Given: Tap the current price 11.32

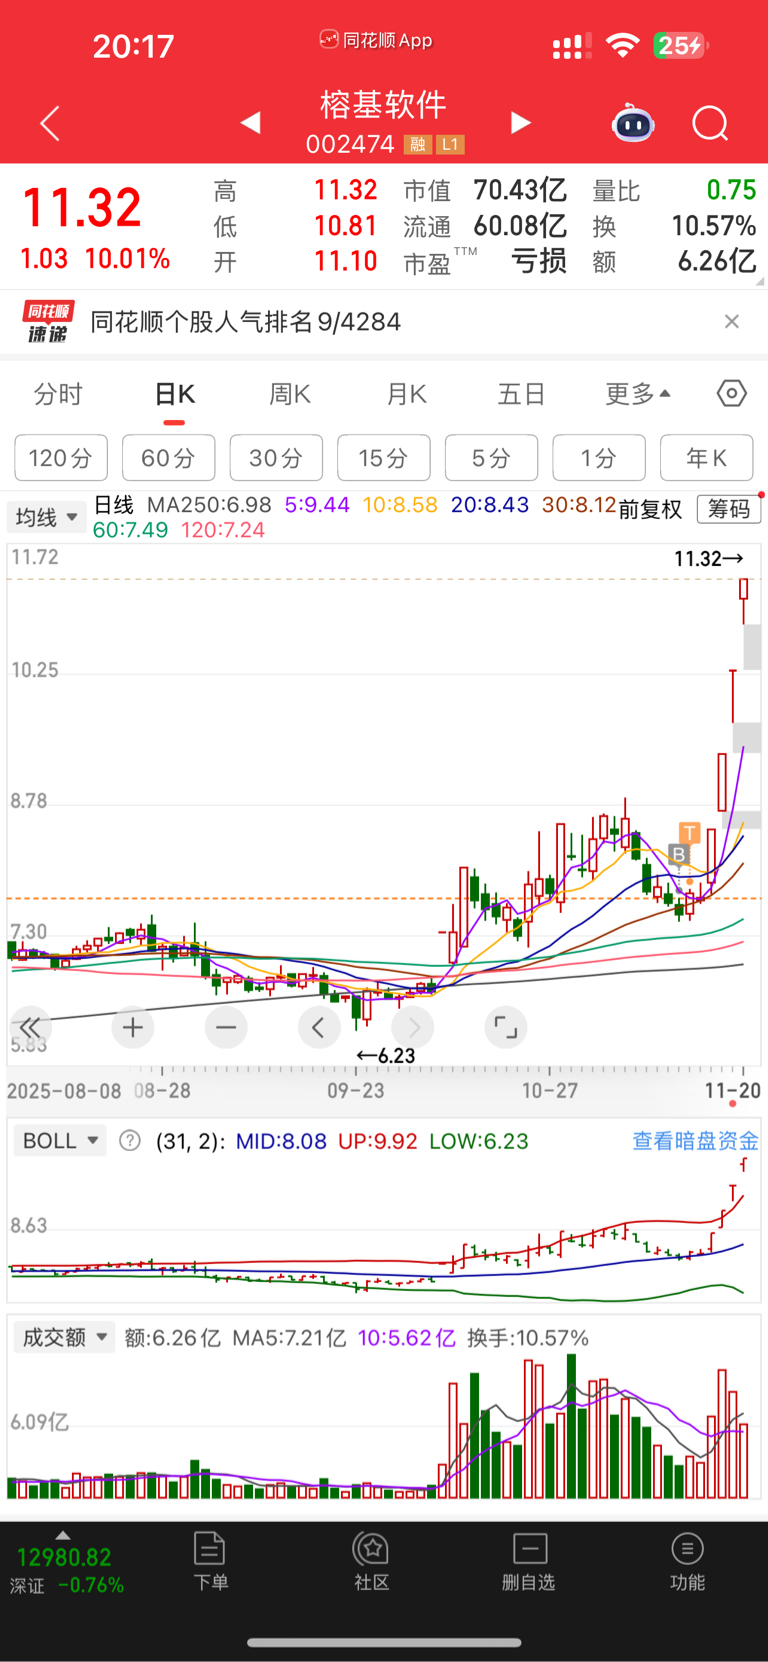Looking at the screenshot, I should point(82,208).
